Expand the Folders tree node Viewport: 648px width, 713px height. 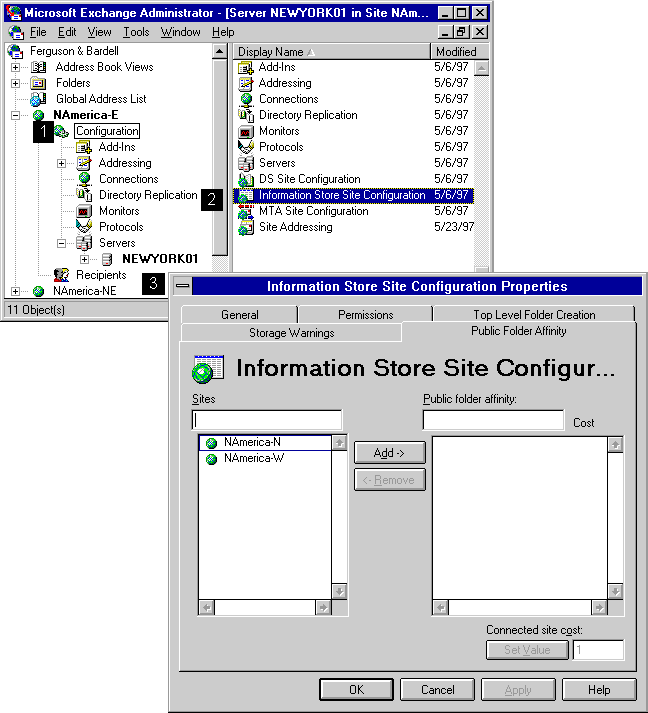(x=15, y=84)
